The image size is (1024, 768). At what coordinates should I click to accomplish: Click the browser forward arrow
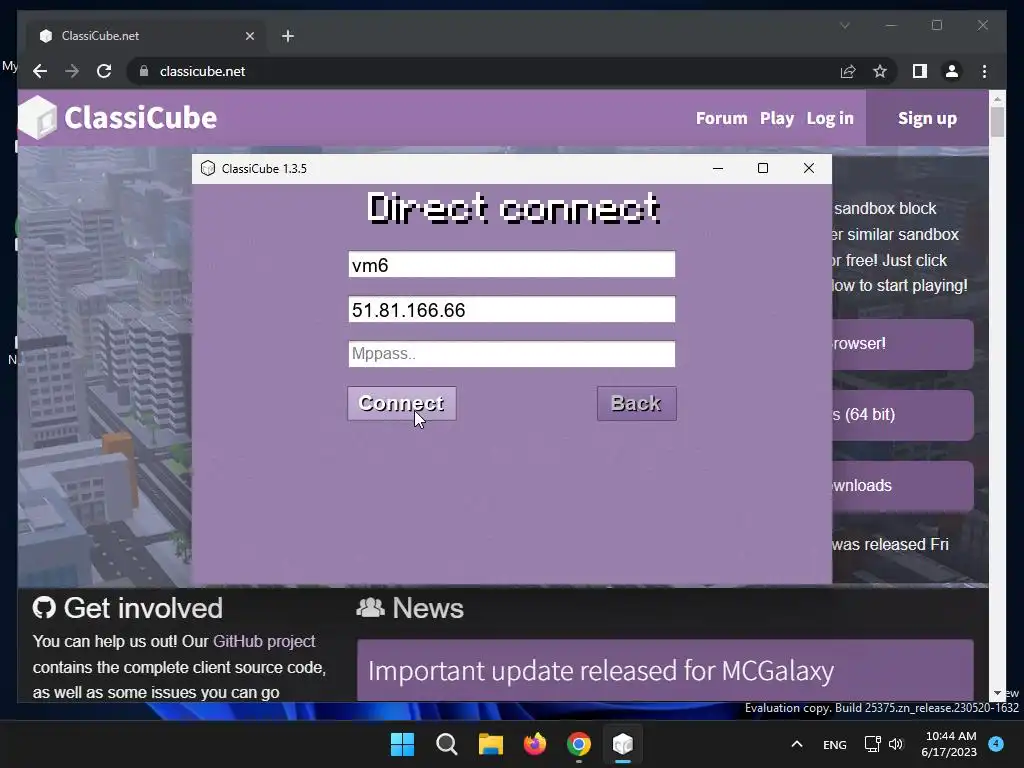point(72,71)
